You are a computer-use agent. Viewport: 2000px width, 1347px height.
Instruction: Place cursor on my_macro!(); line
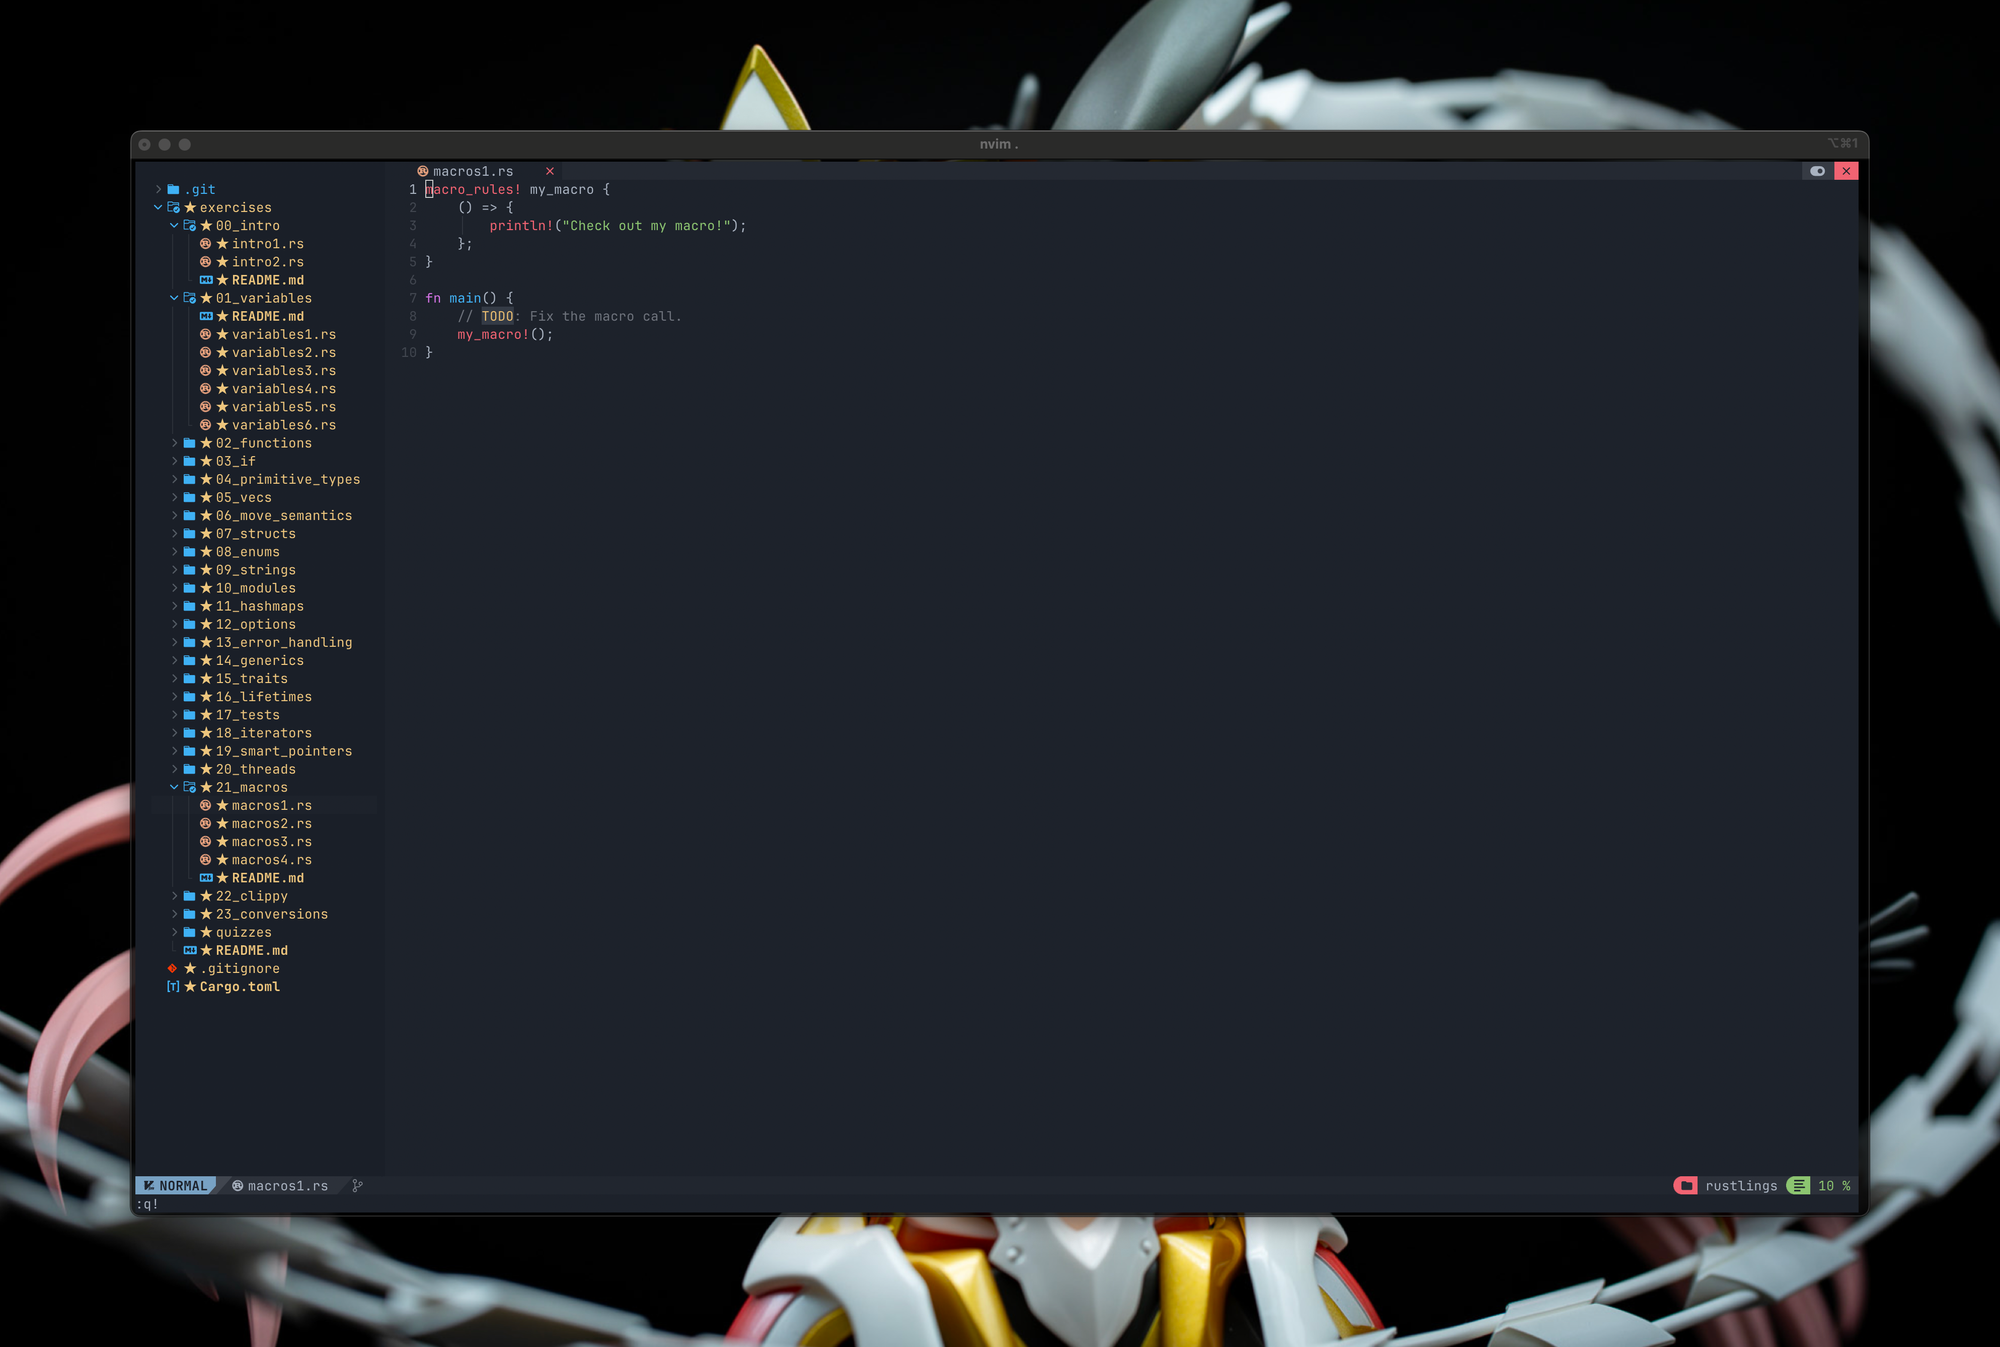click(x=505, y=334)
